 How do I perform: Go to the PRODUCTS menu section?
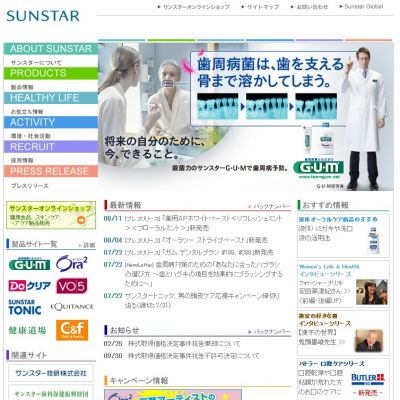[x=51, y=73]
